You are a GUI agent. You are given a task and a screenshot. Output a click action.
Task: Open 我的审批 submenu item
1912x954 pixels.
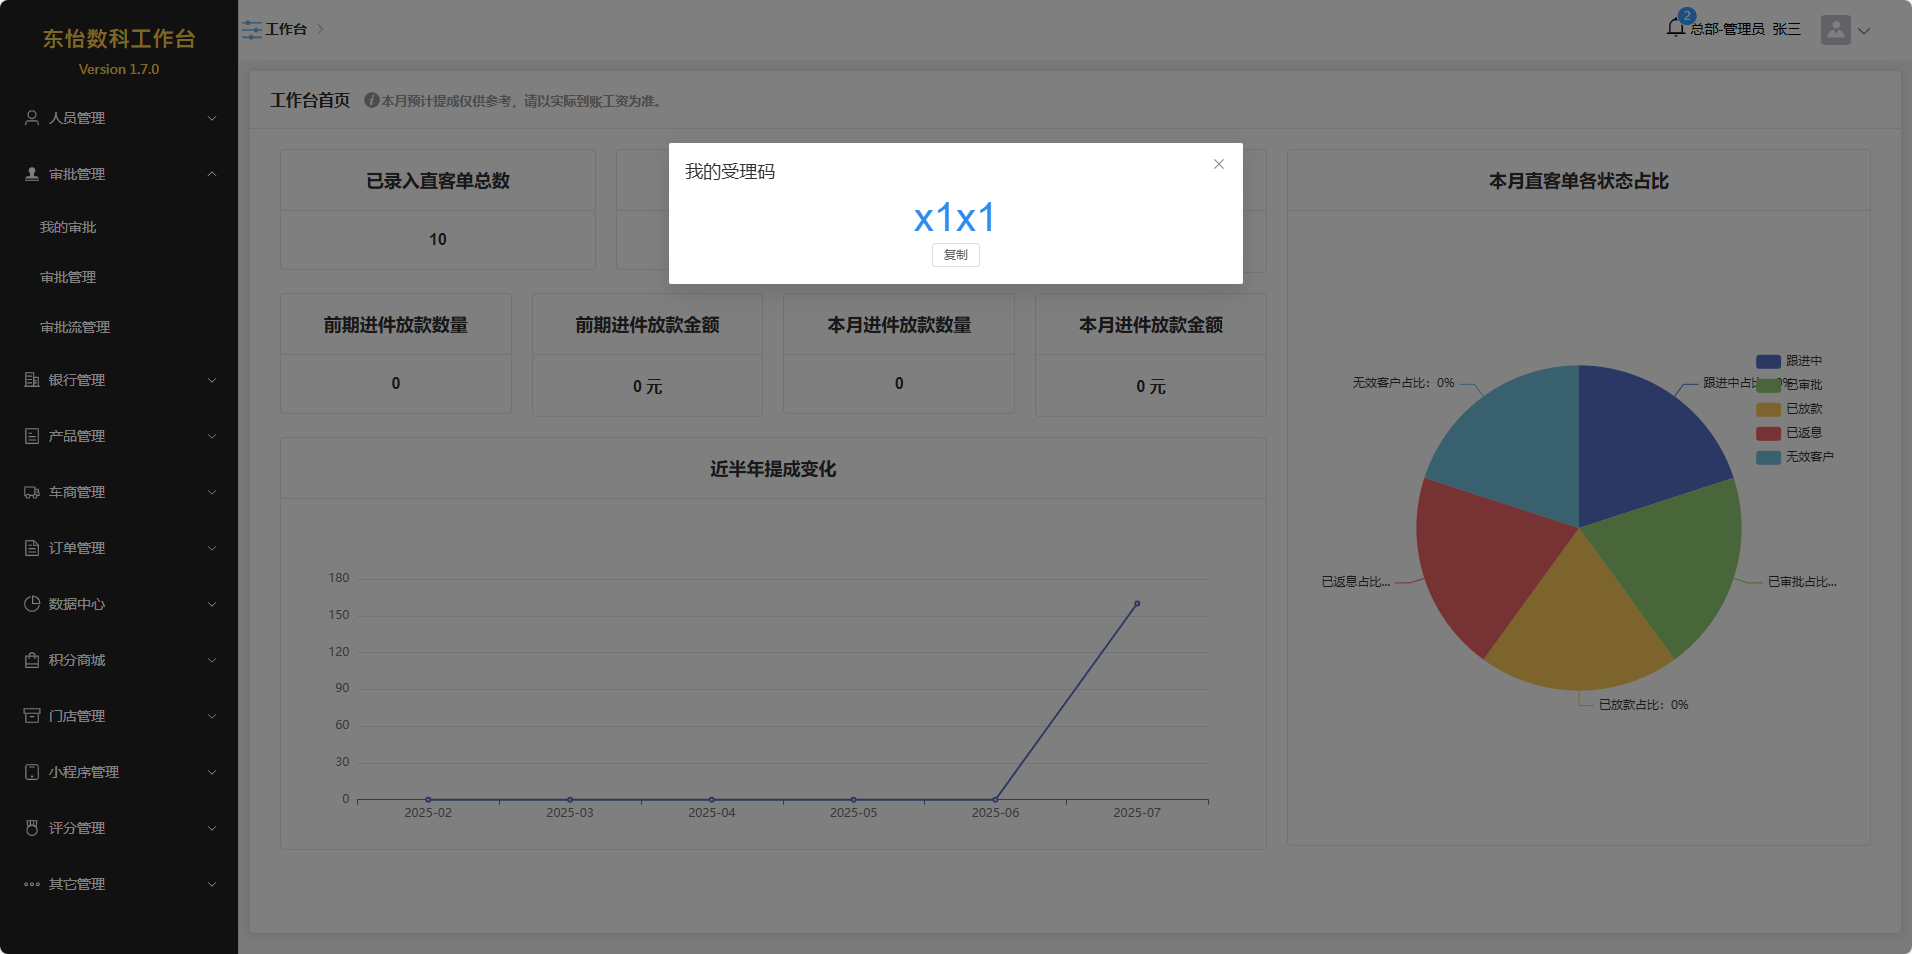click(x=68, y=228)
